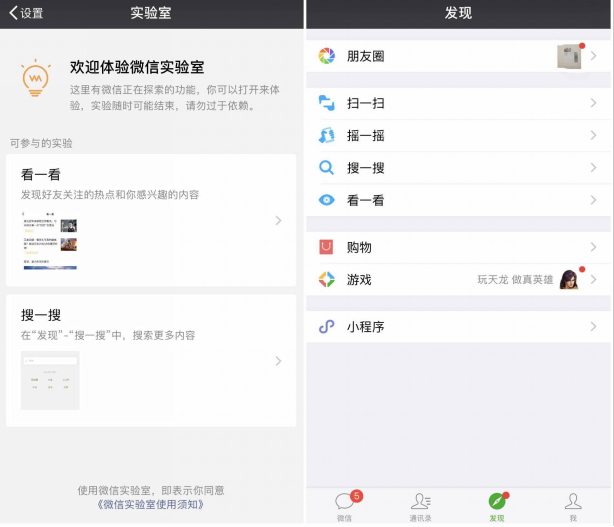Screen dimensions: 614x527
Task: Click the WeChat lab lightbulb icon
Action: pyautogui.click(x=36, y=78)
